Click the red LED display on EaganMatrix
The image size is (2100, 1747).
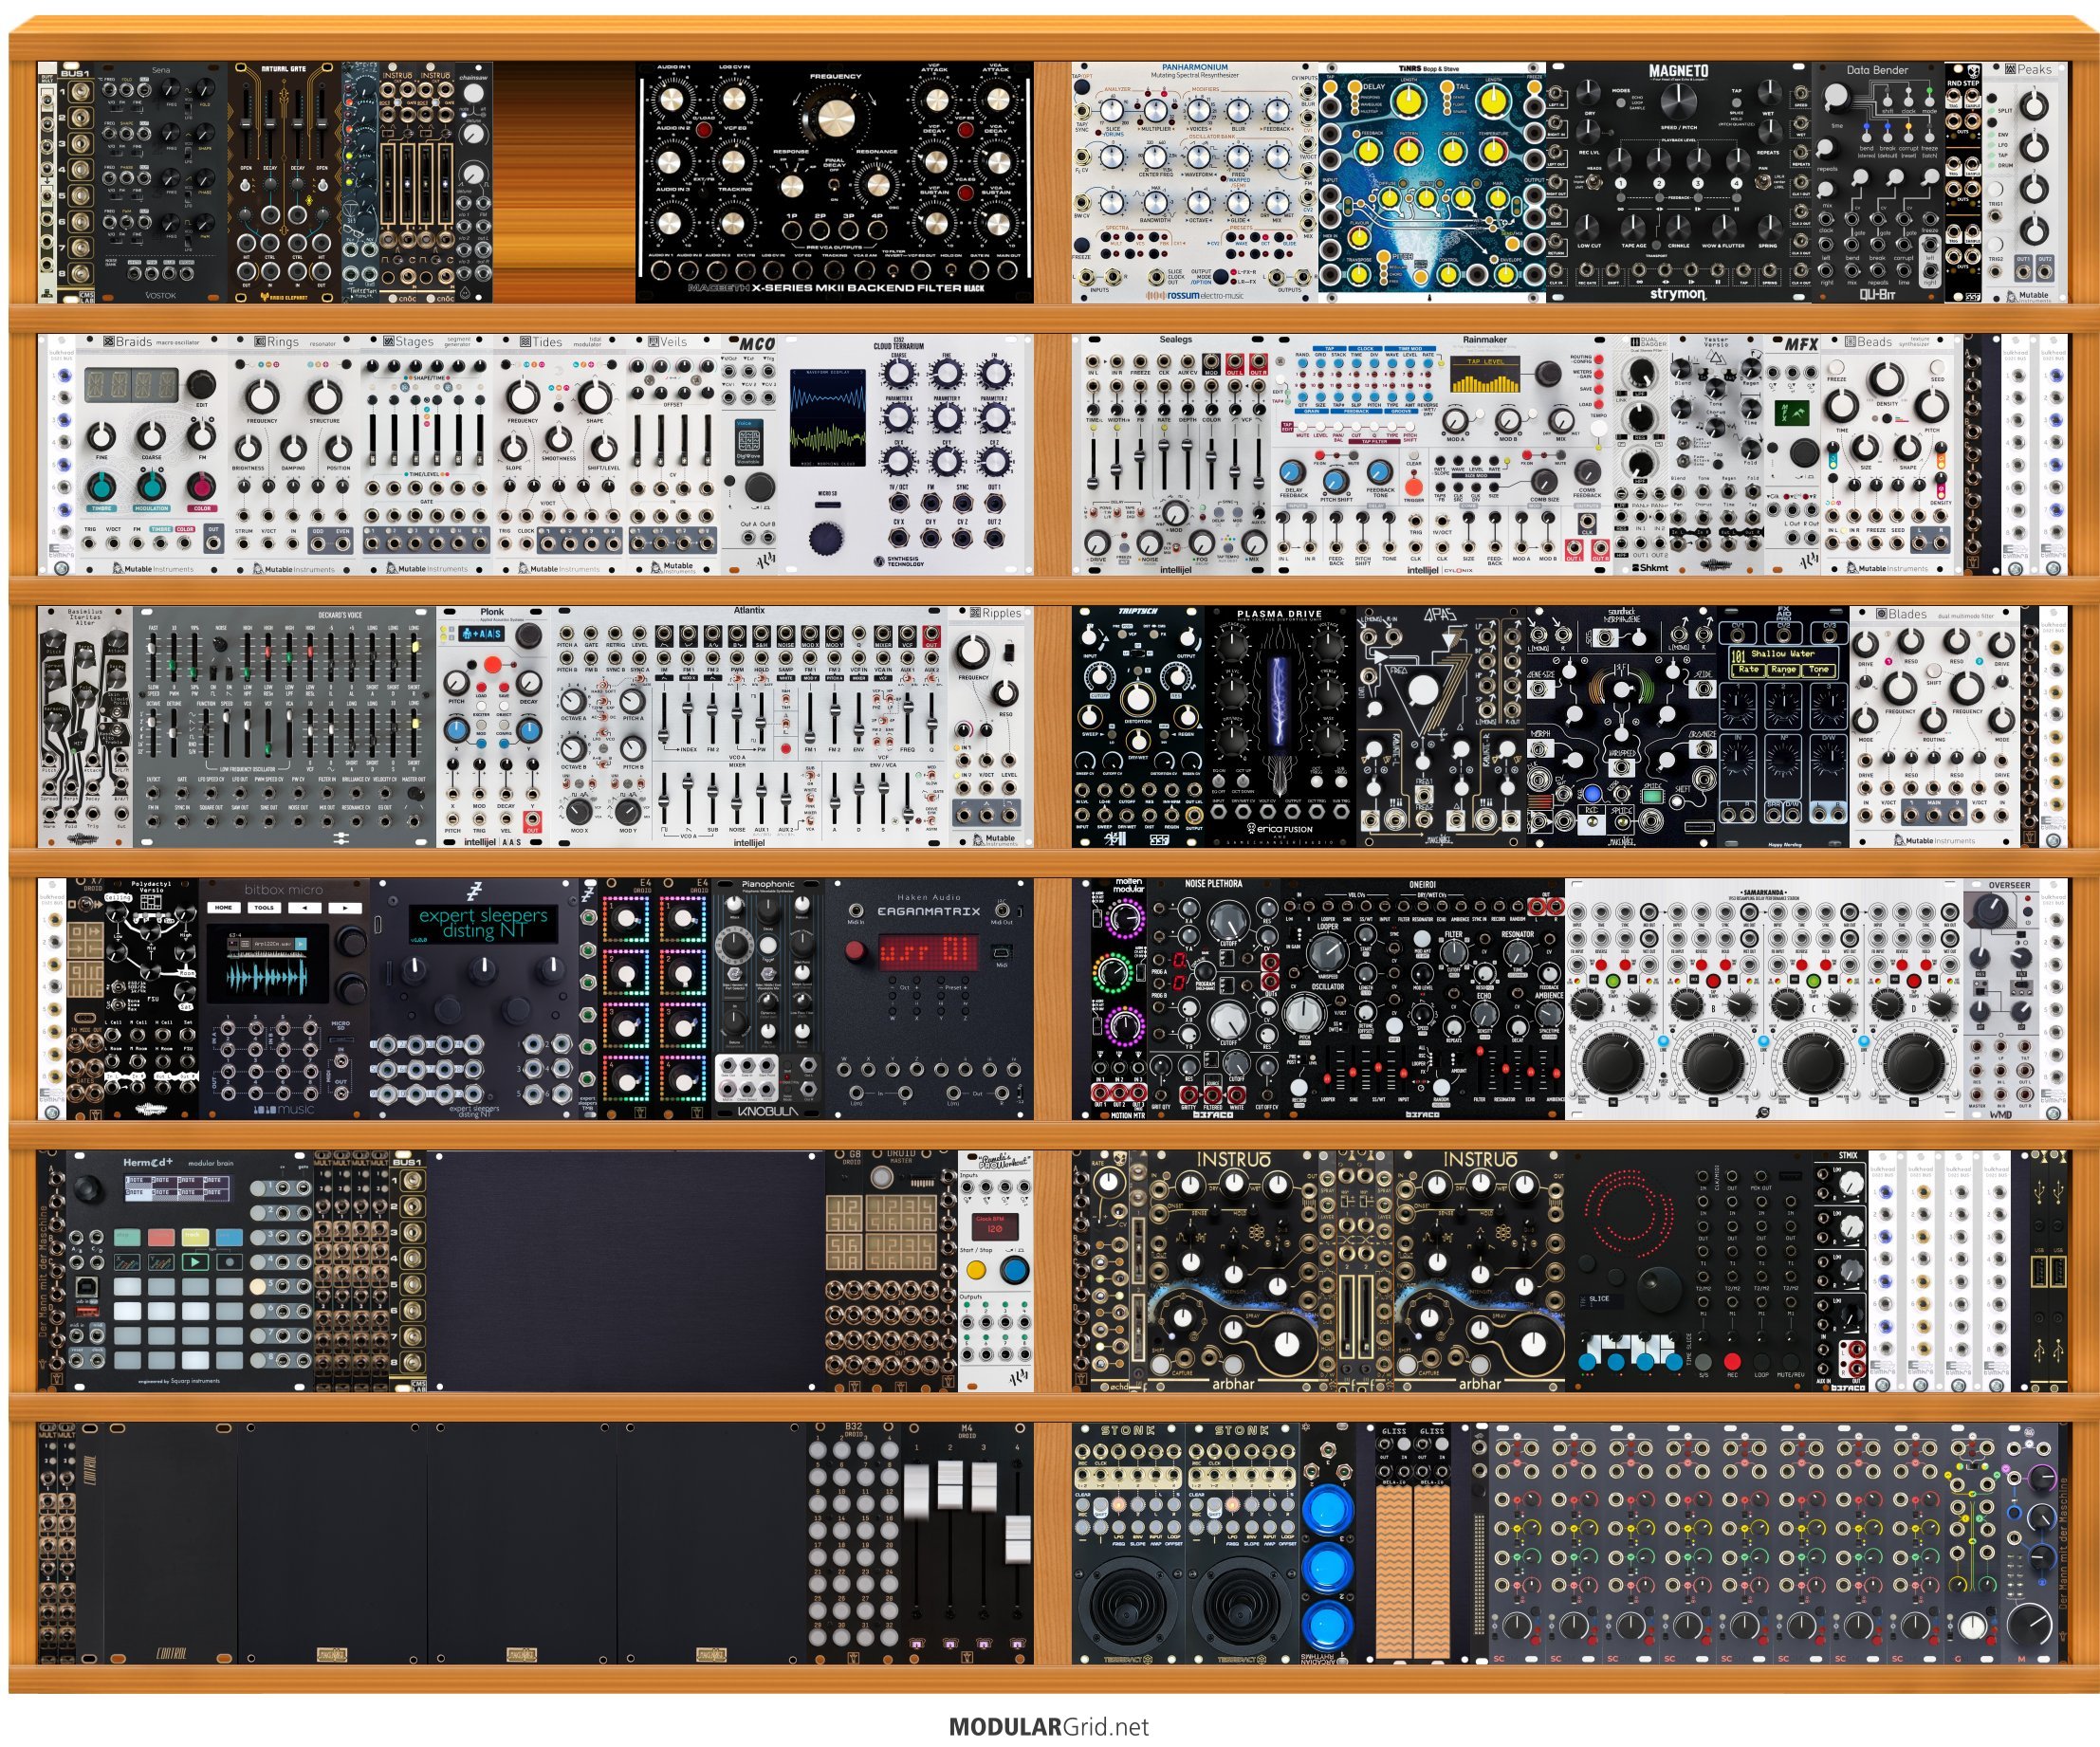tap(928, 951)
